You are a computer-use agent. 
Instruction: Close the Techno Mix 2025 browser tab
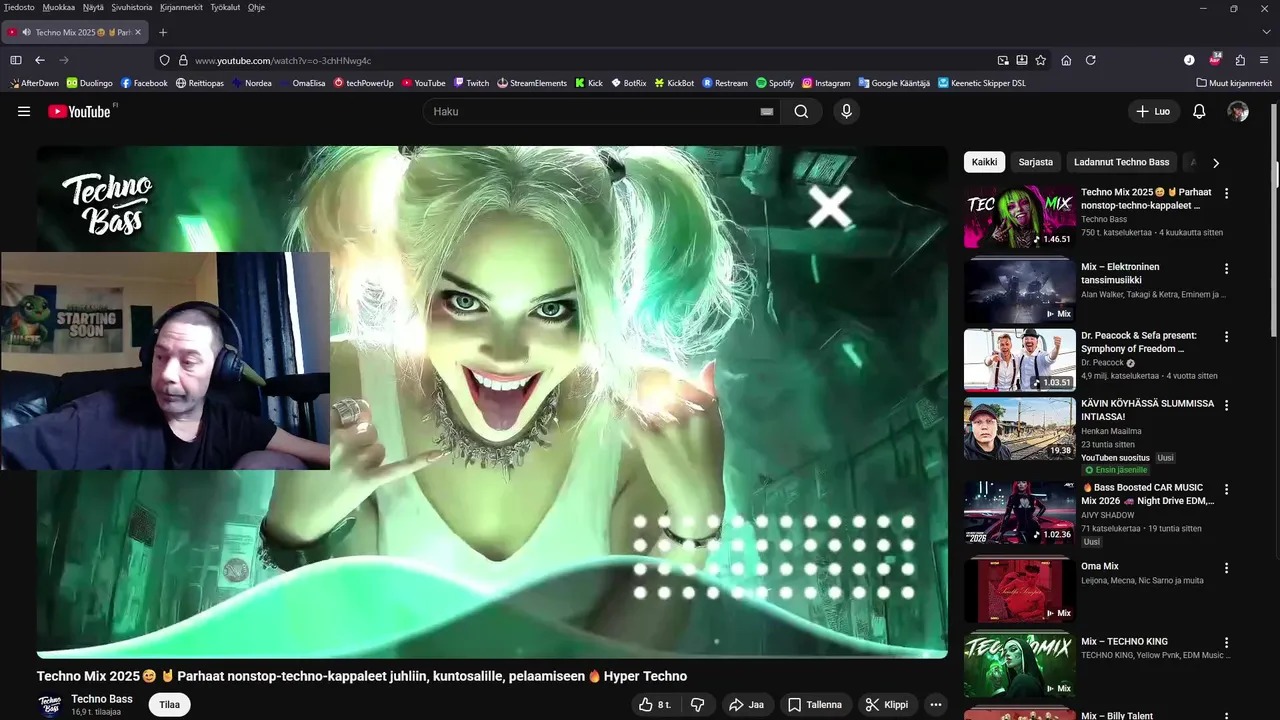click(139, 32)
